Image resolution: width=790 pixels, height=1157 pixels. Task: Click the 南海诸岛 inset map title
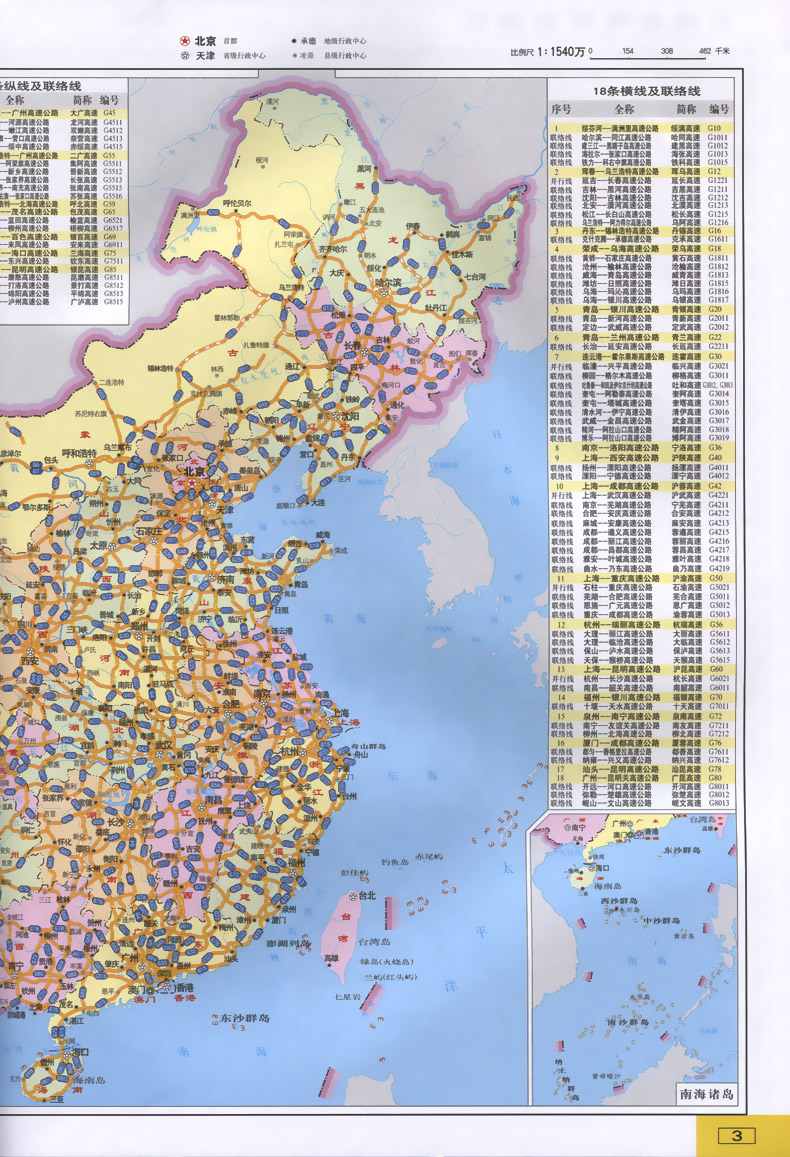[x=707, y=1094]
